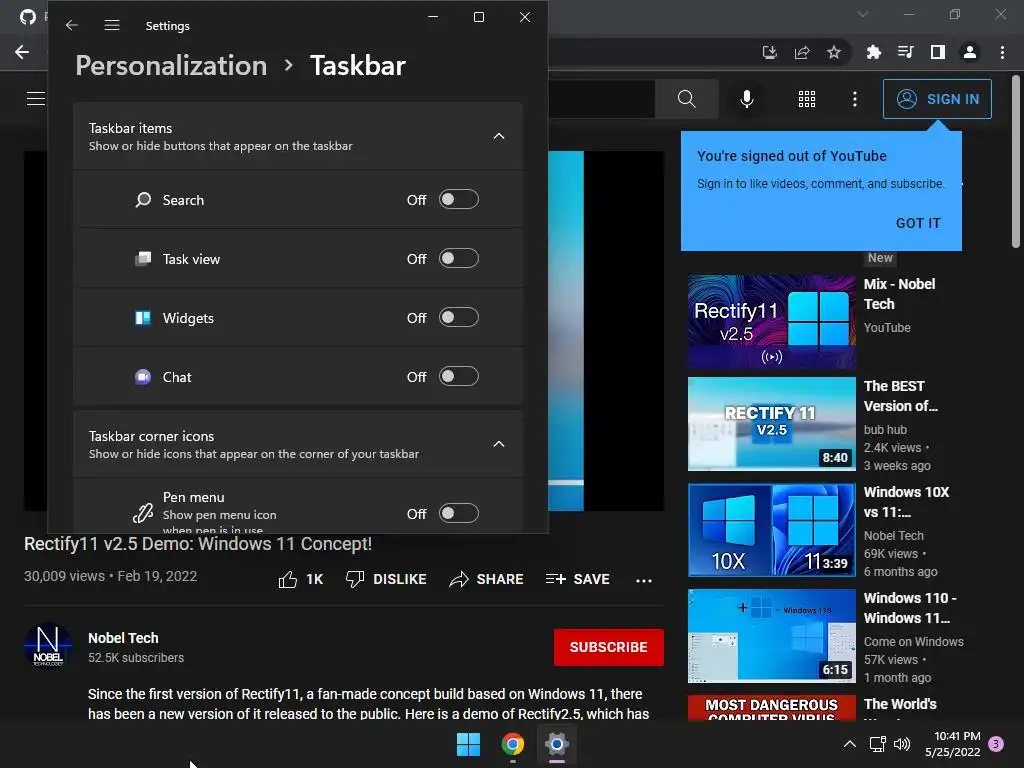Enable the Widgets toggle
The width and height of the screenshot is (1024, 768).
458,317
